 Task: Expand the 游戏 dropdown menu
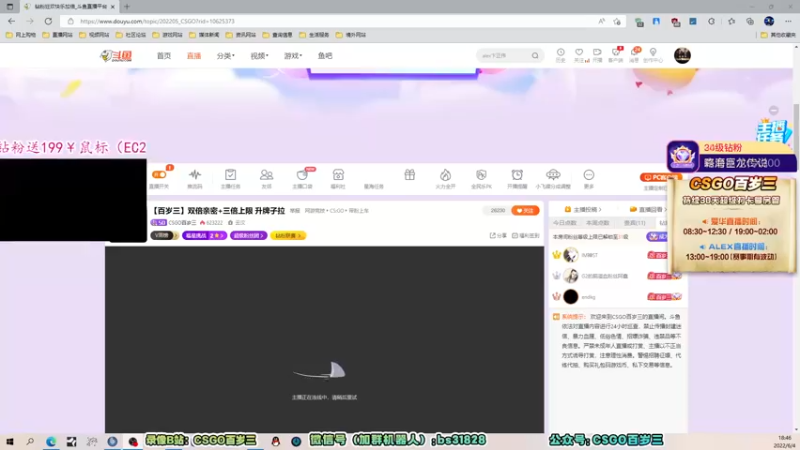click(x=293, y=56)
